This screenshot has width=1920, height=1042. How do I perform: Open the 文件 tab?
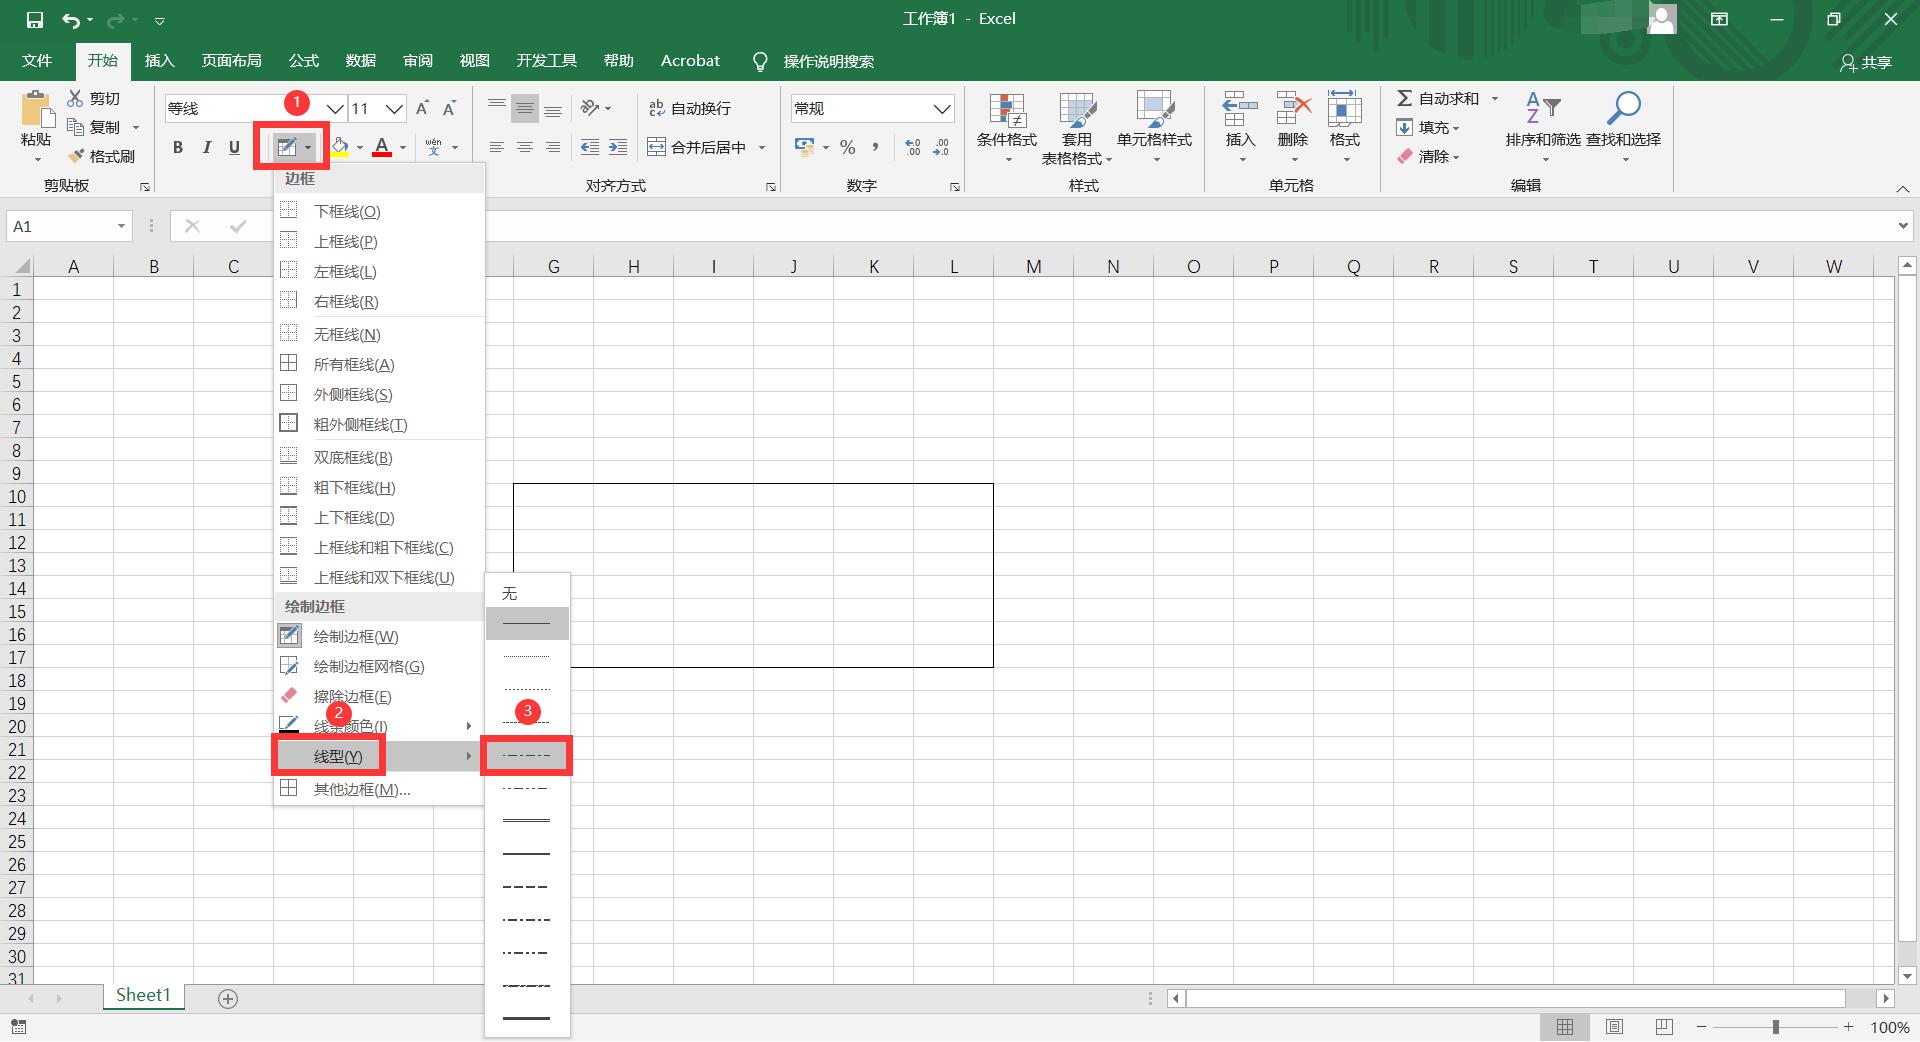point(37,61)
